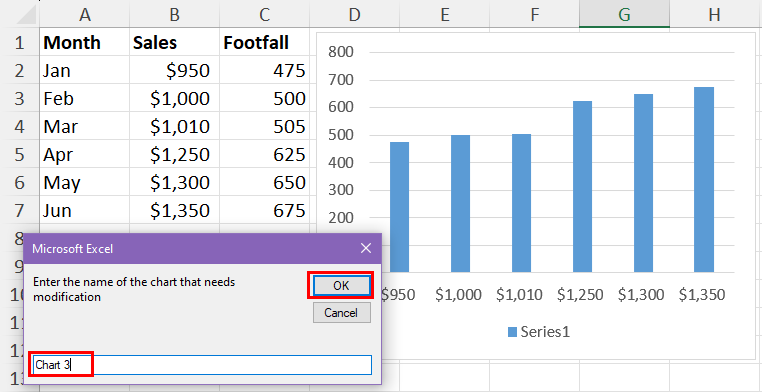Select the May cell
This screenshot has height=392, width=762.
(85, 182)
